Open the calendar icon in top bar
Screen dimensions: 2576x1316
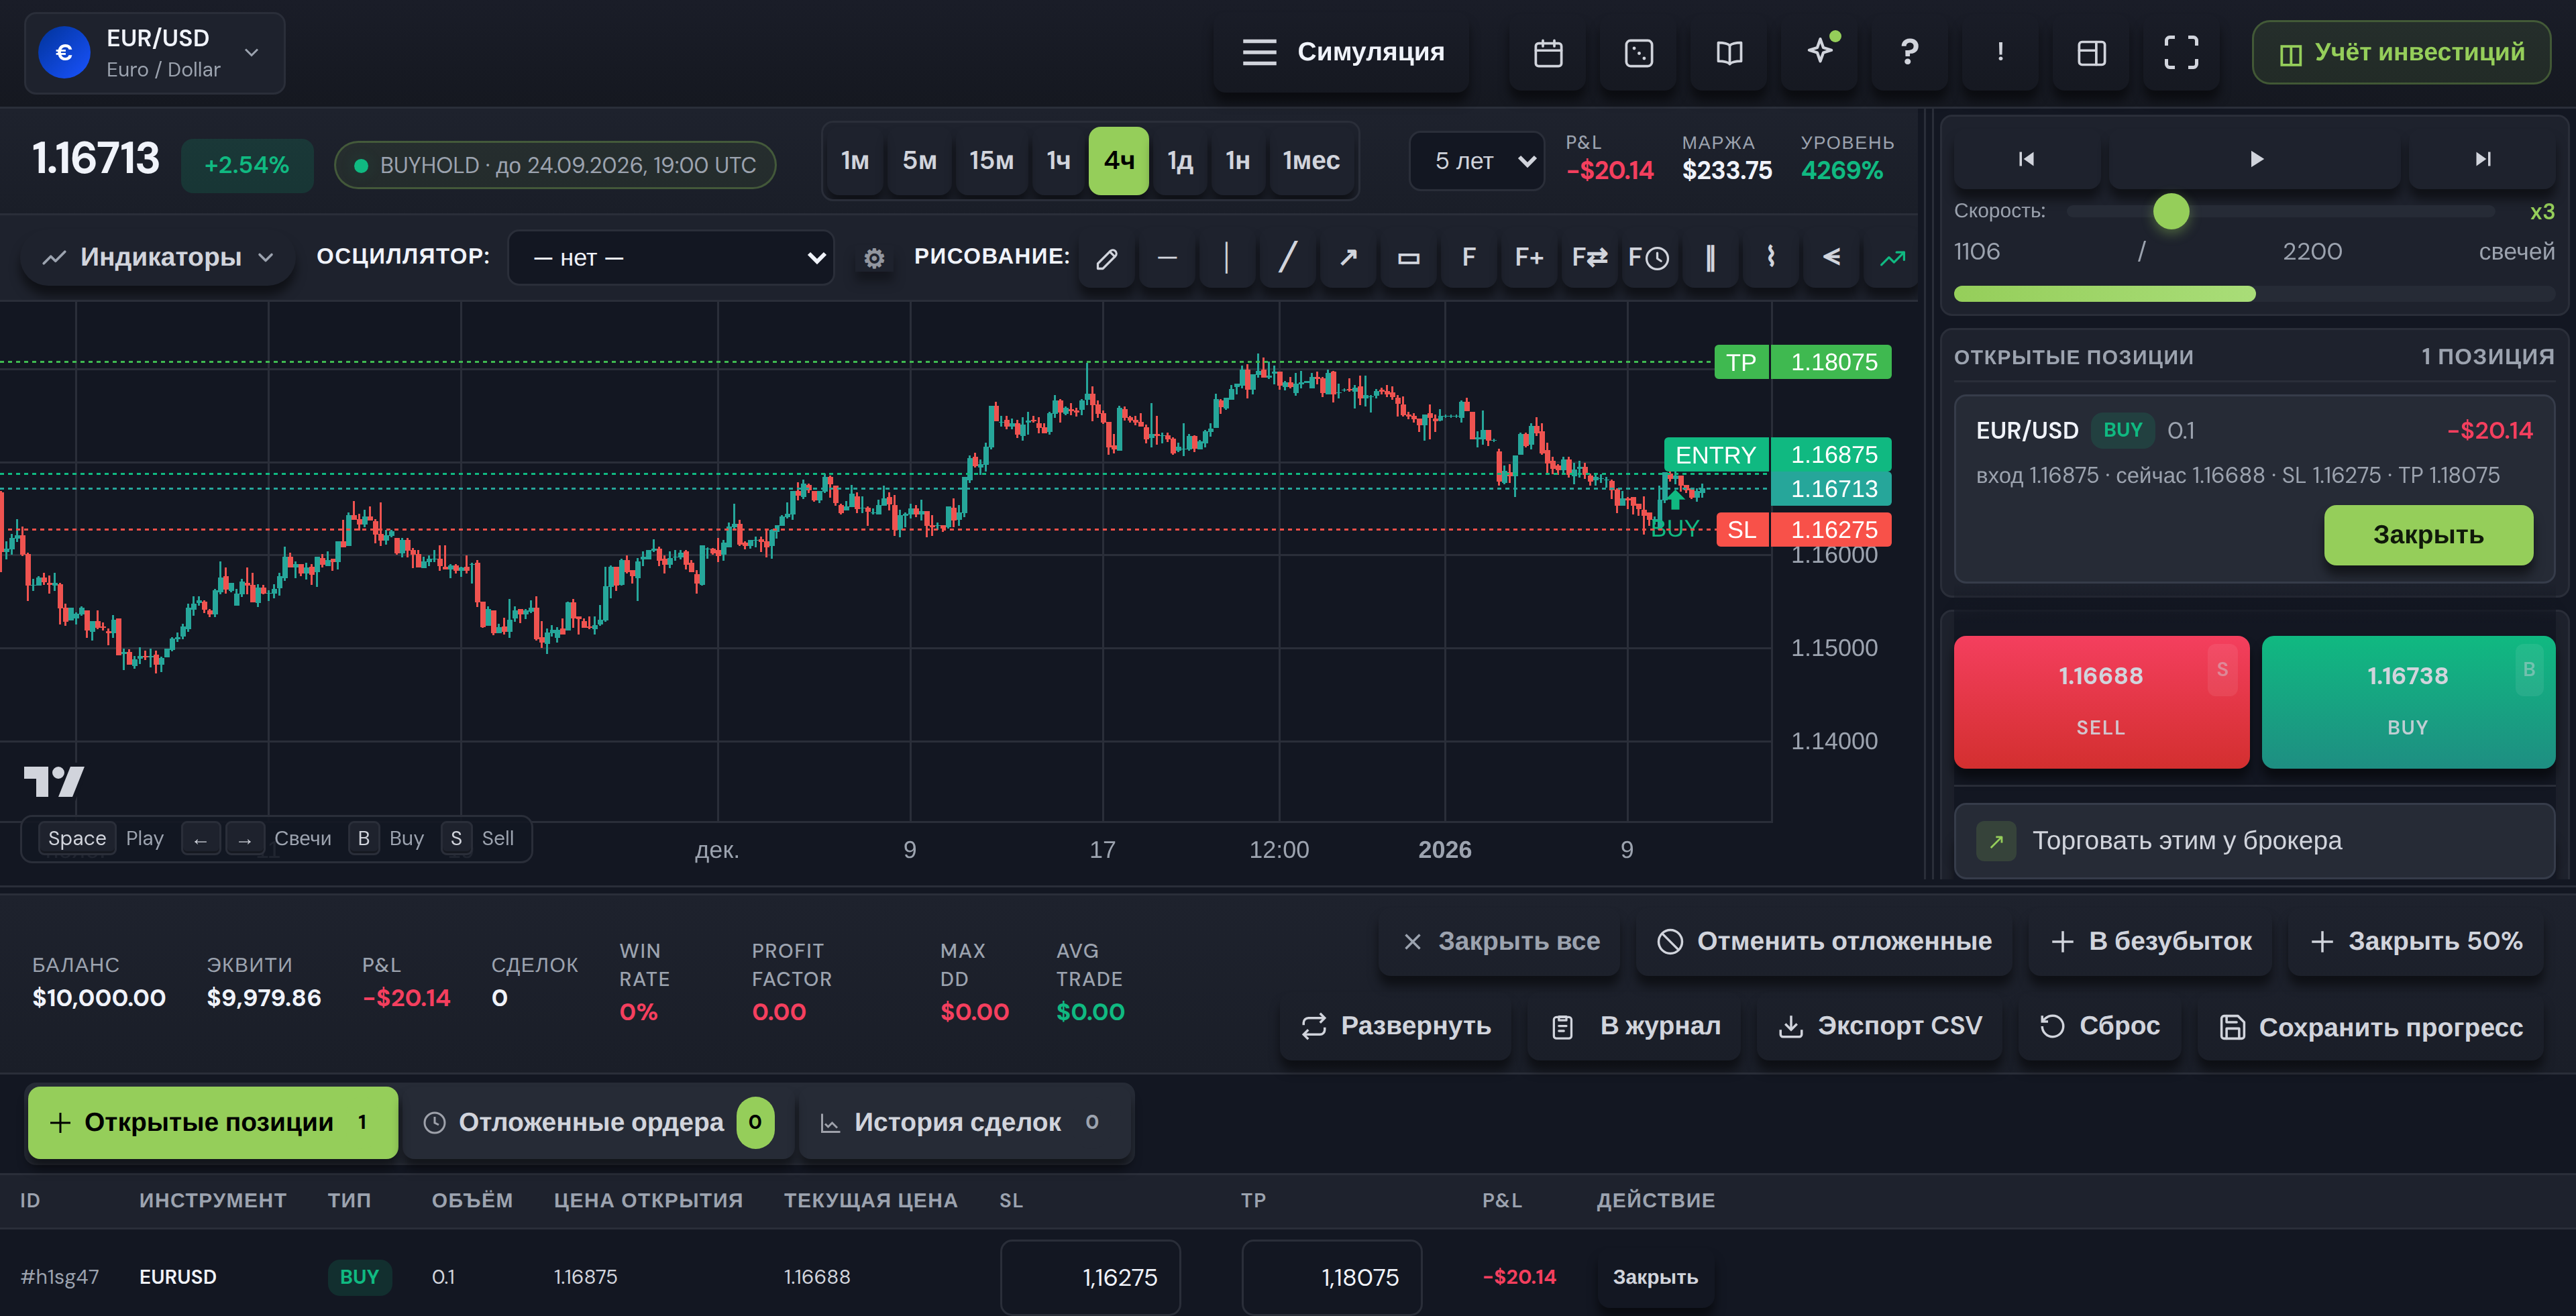tap(1548, 52)
